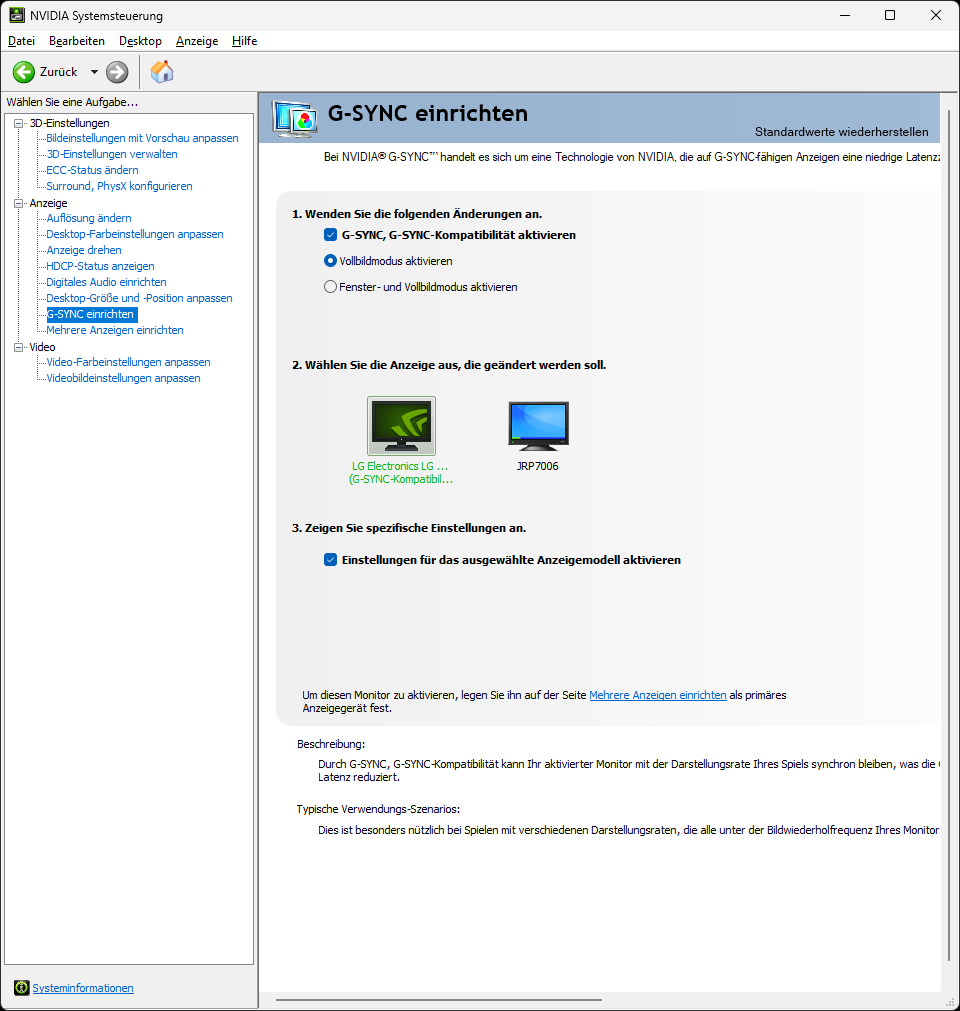Go to the home page via house icon
The height and width of the screenshot is (1011, 960).
[x=162, y=72]
